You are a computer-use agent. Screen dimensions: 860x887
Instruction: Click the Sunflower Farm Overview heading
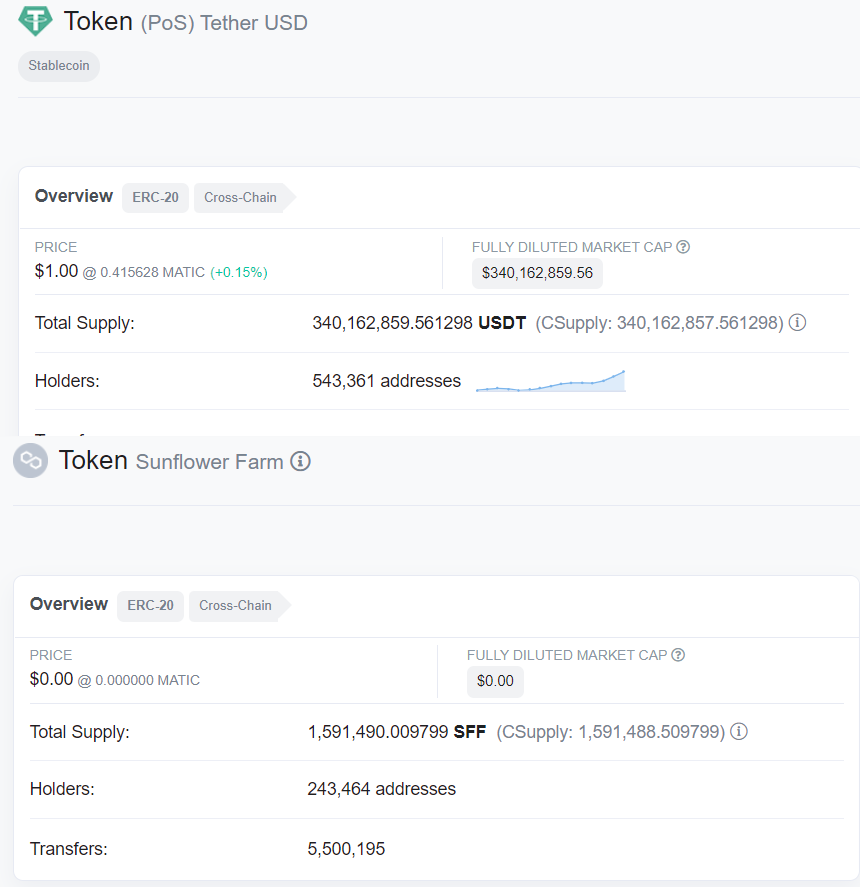(69, 604)
